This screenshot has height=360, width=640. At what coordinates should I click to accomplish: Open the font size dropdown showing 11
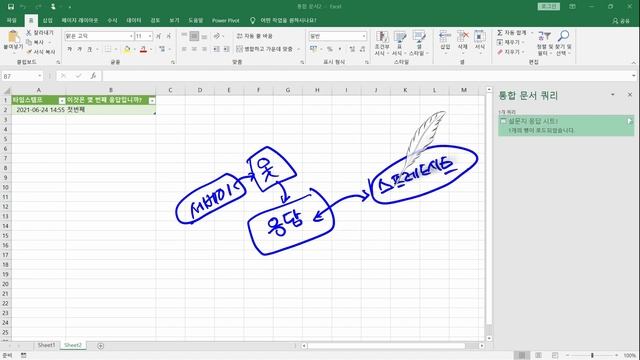(150, 36)
